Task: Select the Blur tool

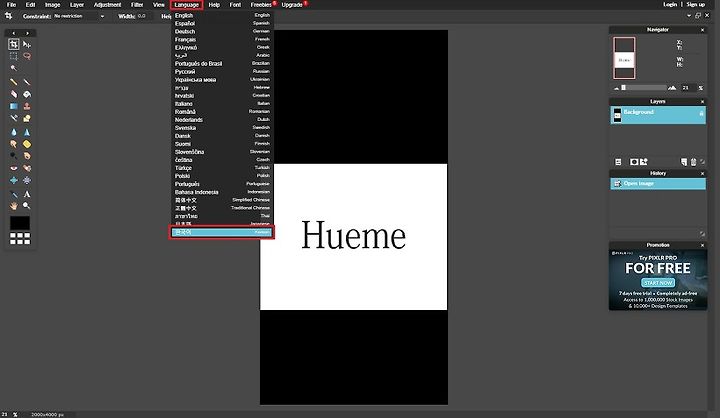Action: (13, 132)
